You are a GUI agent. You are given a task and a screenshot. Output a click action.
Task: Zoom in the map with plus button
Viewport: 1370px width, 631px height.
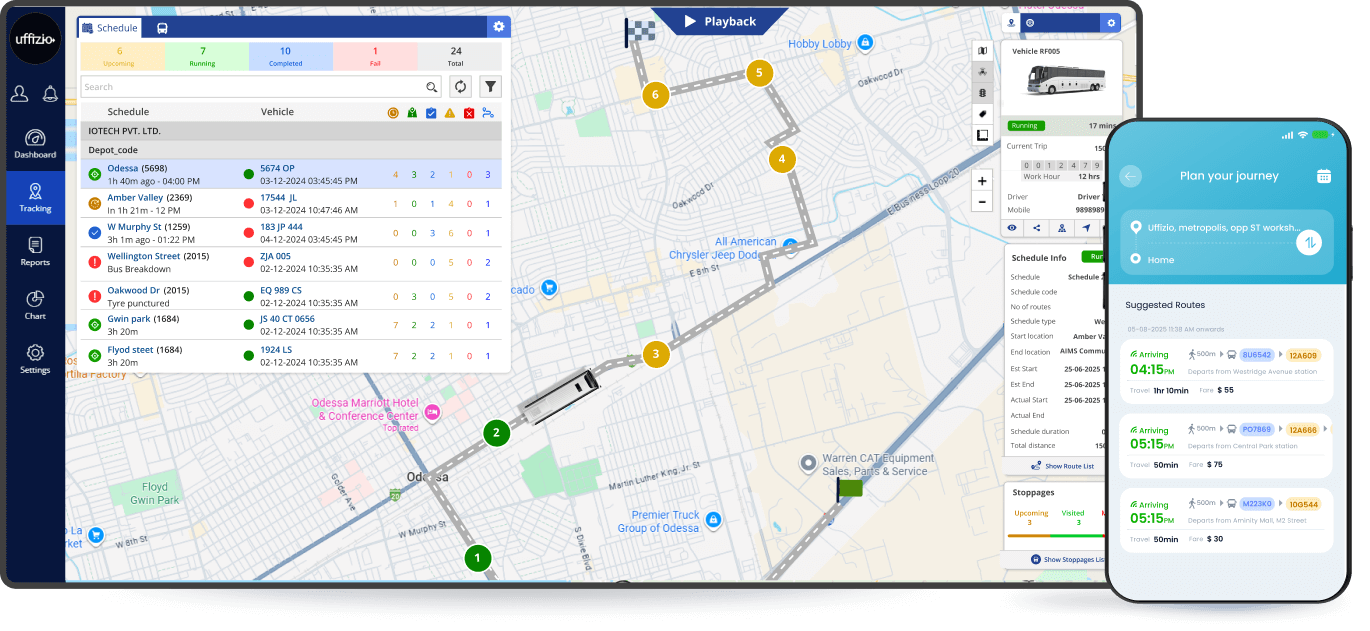[982, 181]
